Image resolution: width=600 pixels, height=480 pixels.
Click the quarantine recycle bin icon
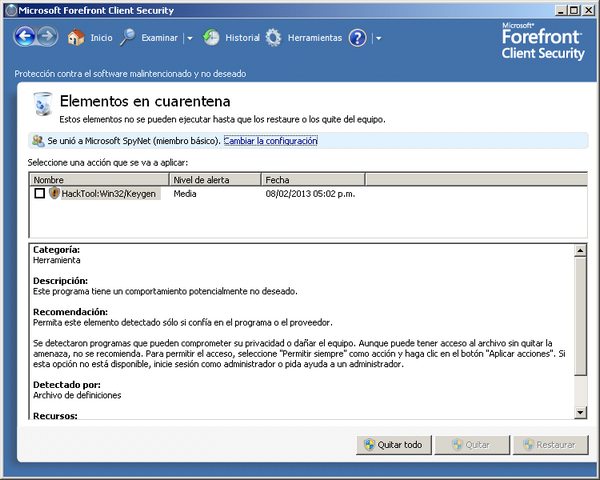click(x=42, y=104)
